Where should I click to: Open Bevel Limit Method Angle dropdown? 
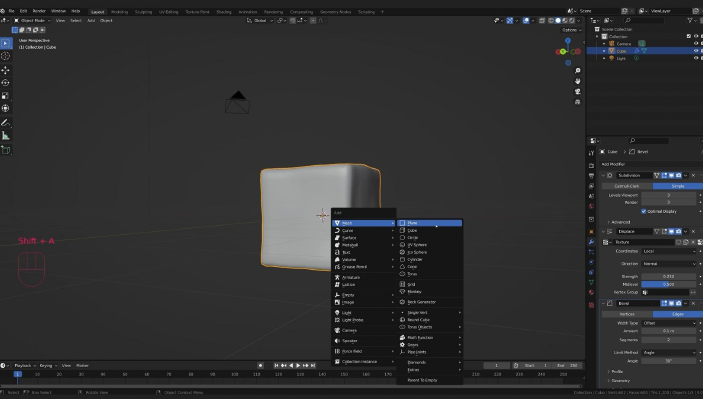[669, 352]
